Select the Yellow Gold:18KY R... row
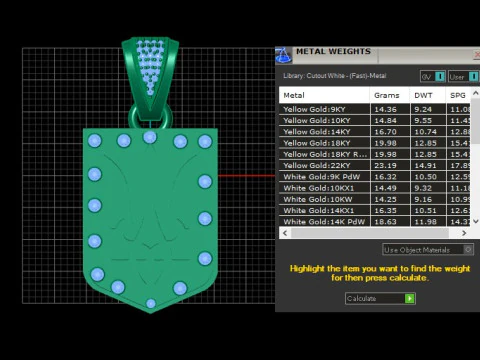 tap(375, 154)
